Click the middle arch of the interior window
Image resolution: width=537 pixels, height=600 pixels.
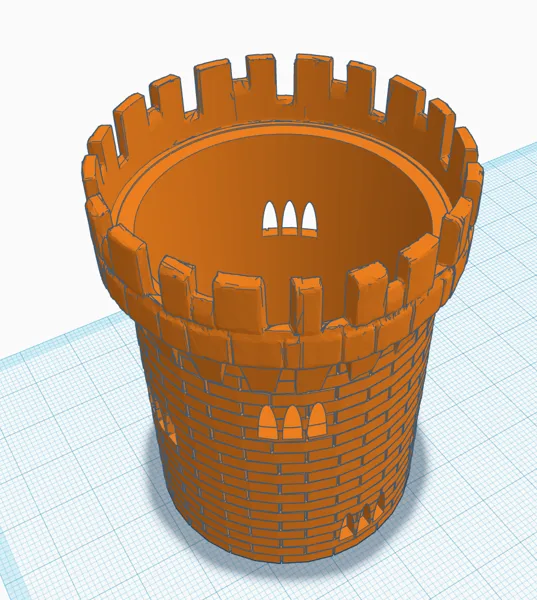290,218
